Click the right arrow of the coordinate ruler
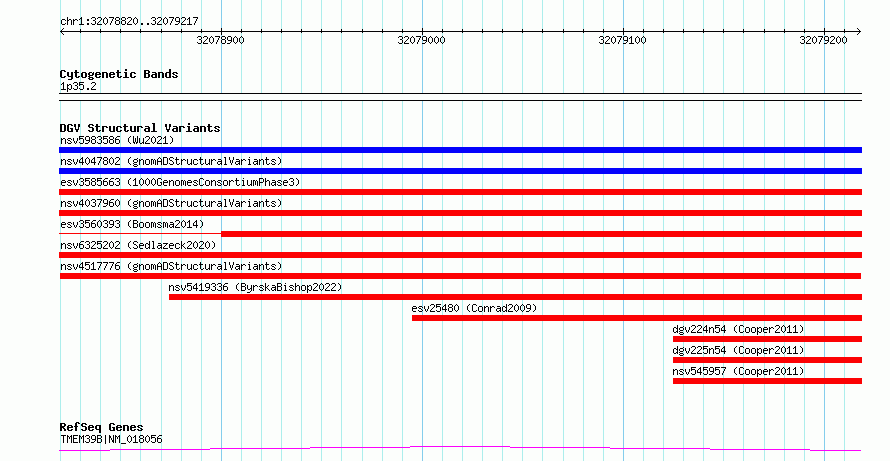Viewport: 890px width, 461px height. pyautogui.click(x=858, y=32)
